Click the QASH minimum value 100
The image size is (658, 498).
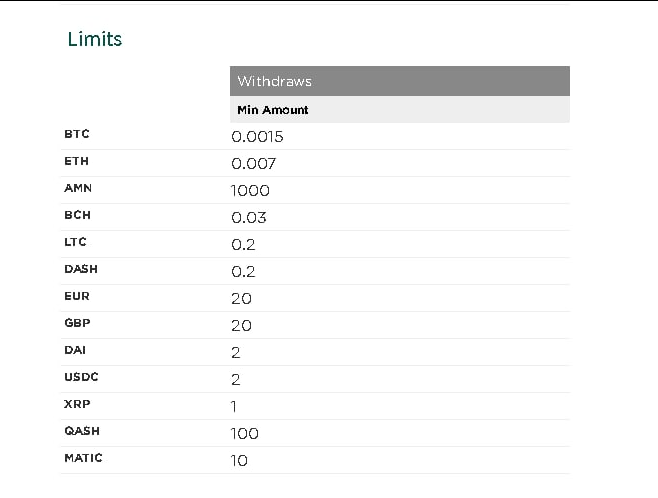coord(245,434)
